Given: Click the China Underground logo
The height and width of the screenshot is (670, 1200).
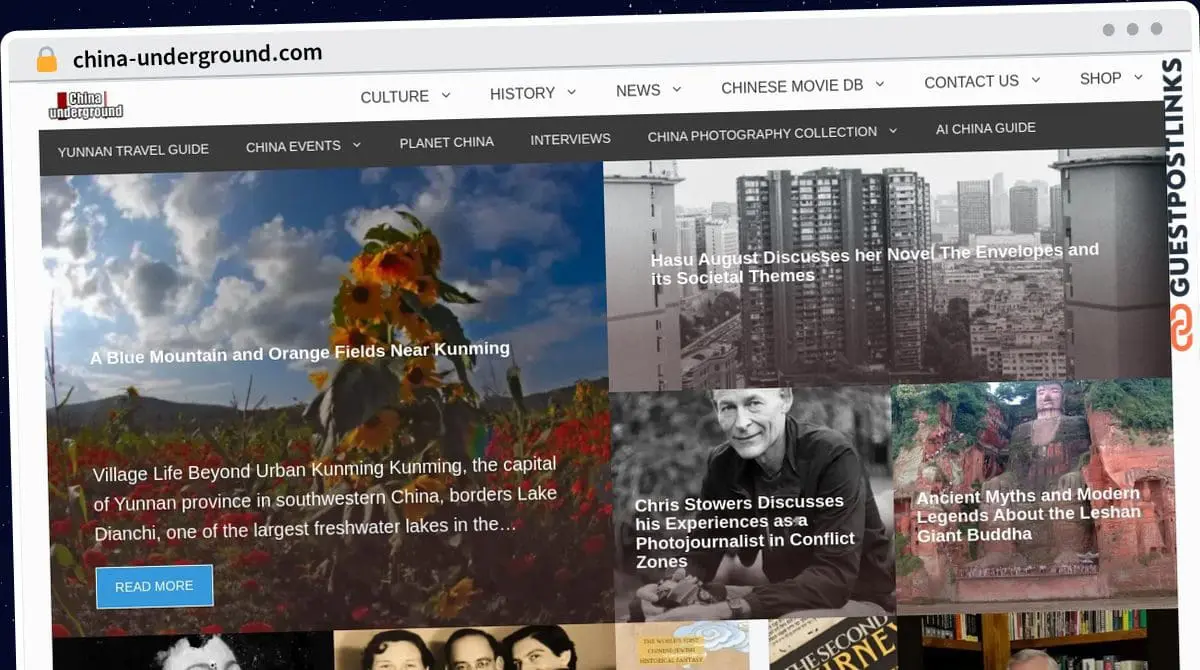Looking at the screenshot, I should click(x=85, y=105).
